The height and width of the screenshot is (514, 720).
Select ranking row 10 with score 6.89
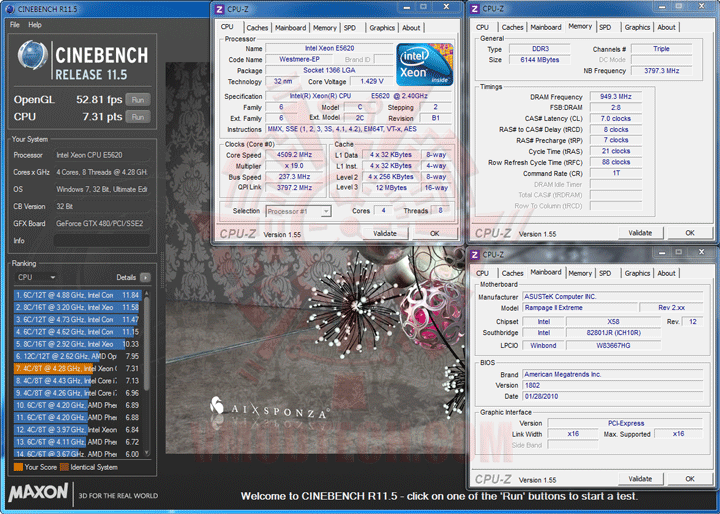tap(77, 405)
